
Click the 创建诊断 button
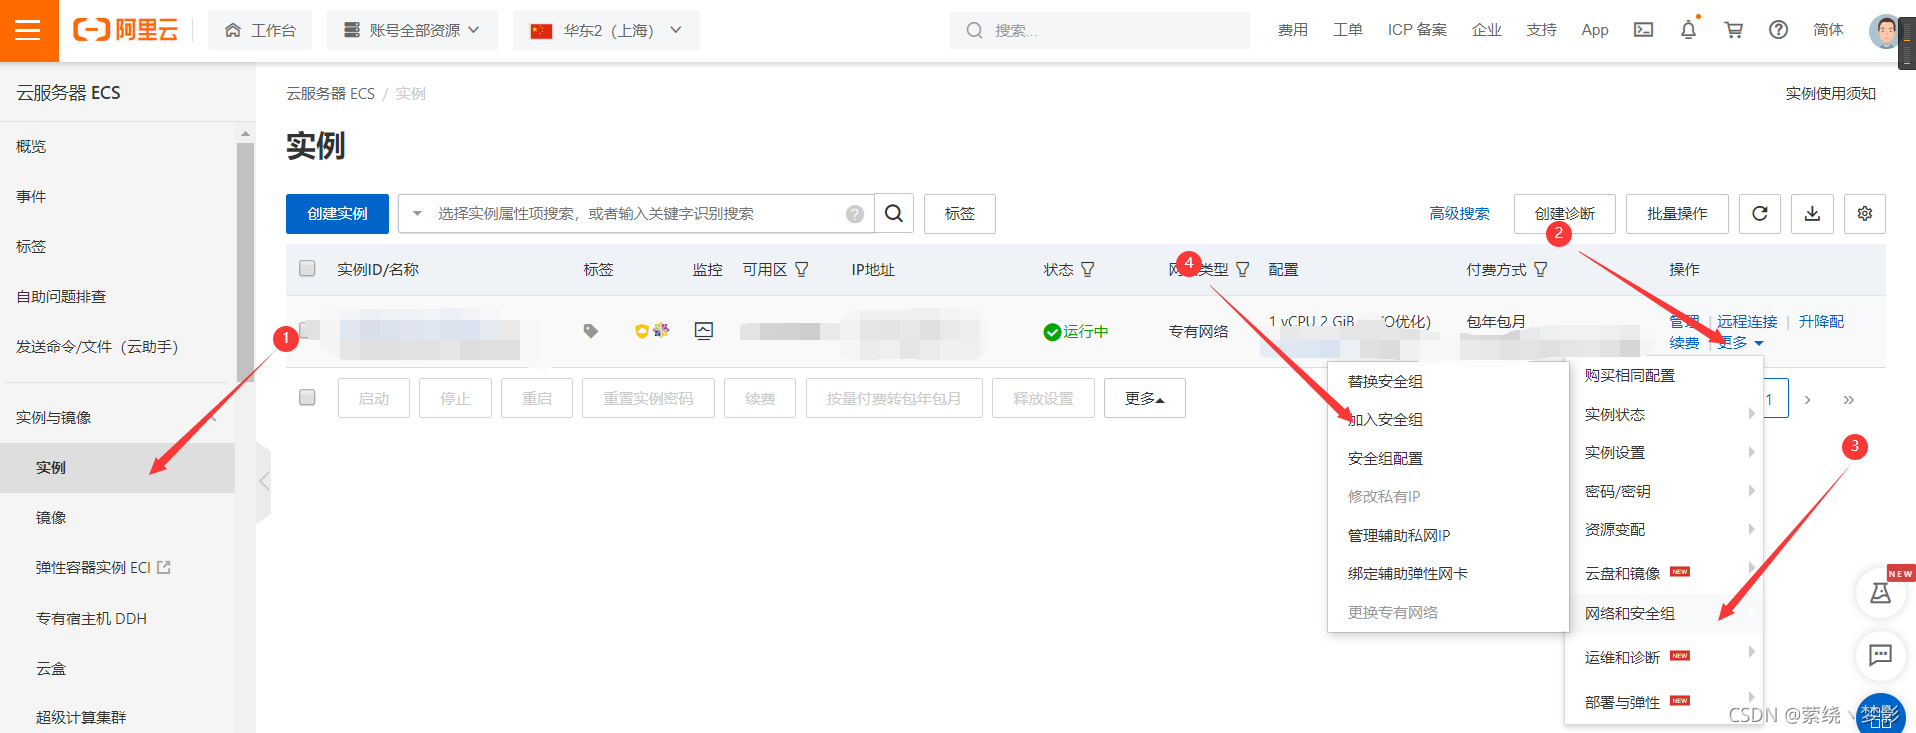point(1565,213)
